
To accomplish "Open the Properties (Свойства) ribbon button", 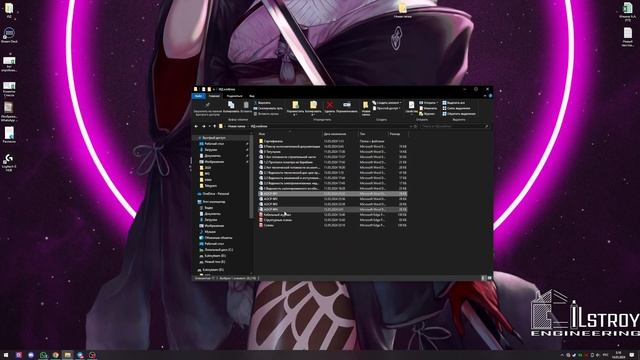I will [411, 107].
